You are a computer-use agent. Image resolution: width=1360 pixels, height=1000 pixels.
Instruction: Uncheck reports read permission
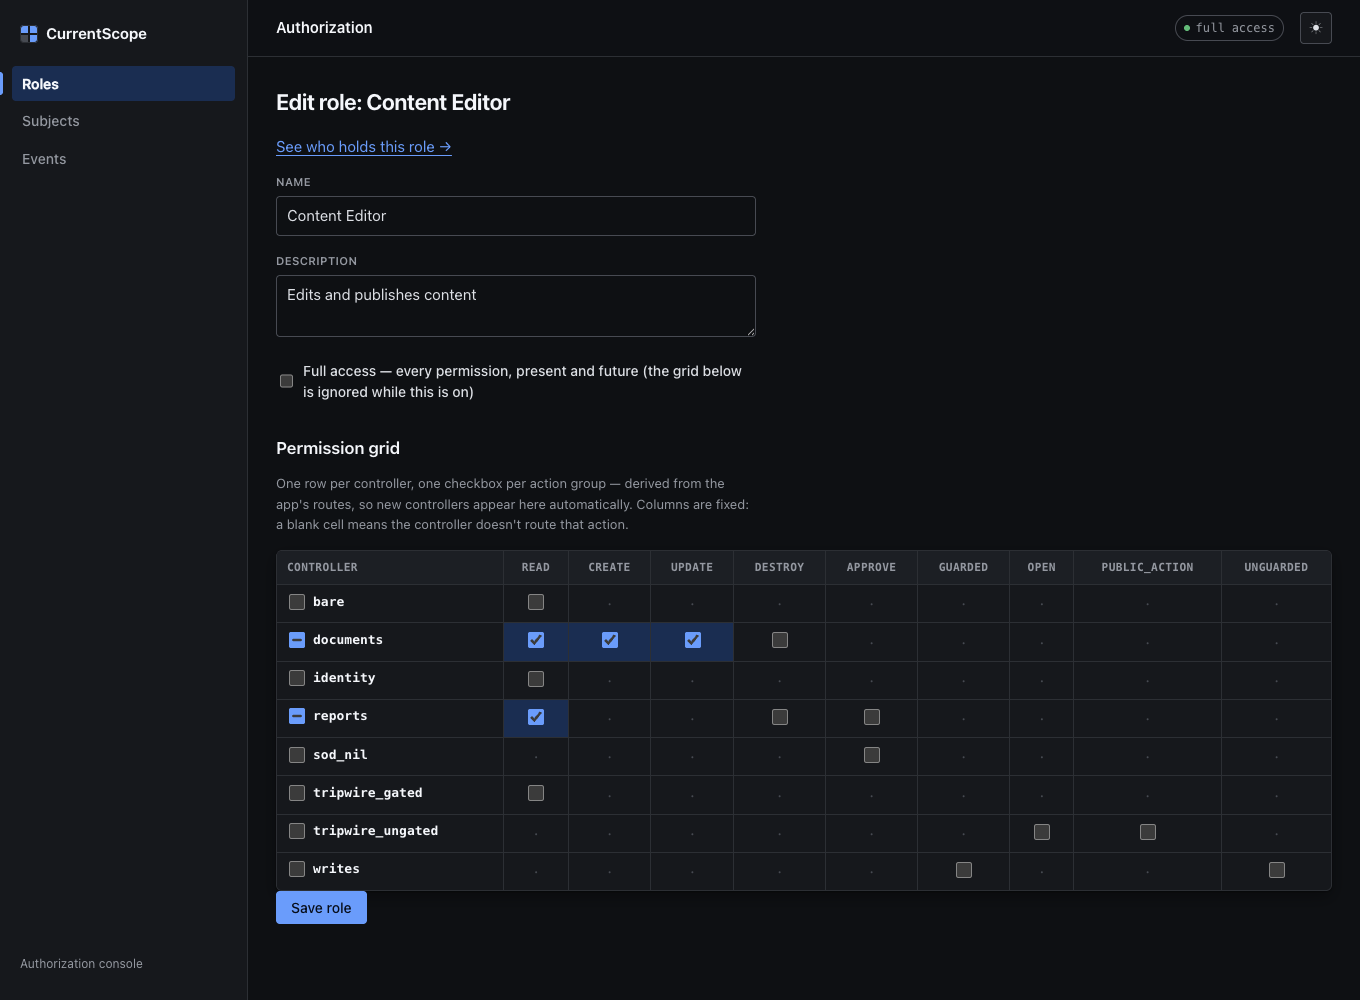536,717
